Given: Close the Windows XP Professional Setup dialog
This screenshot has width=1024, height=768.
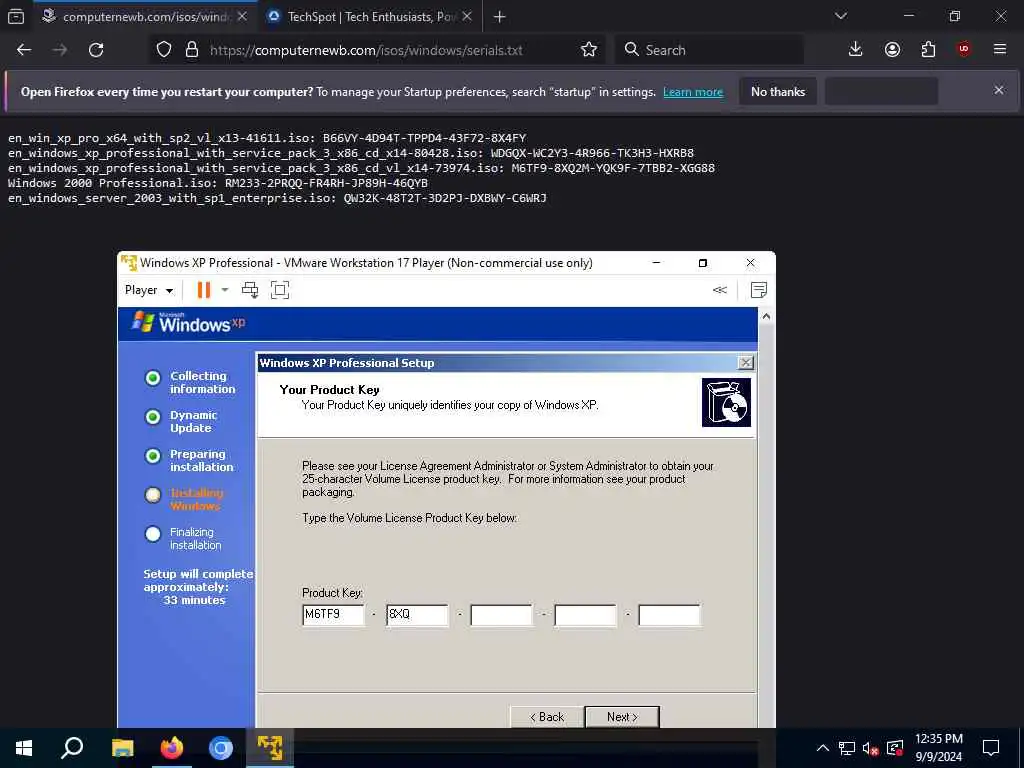Looking at the screenshot, I should pos(745,363).
